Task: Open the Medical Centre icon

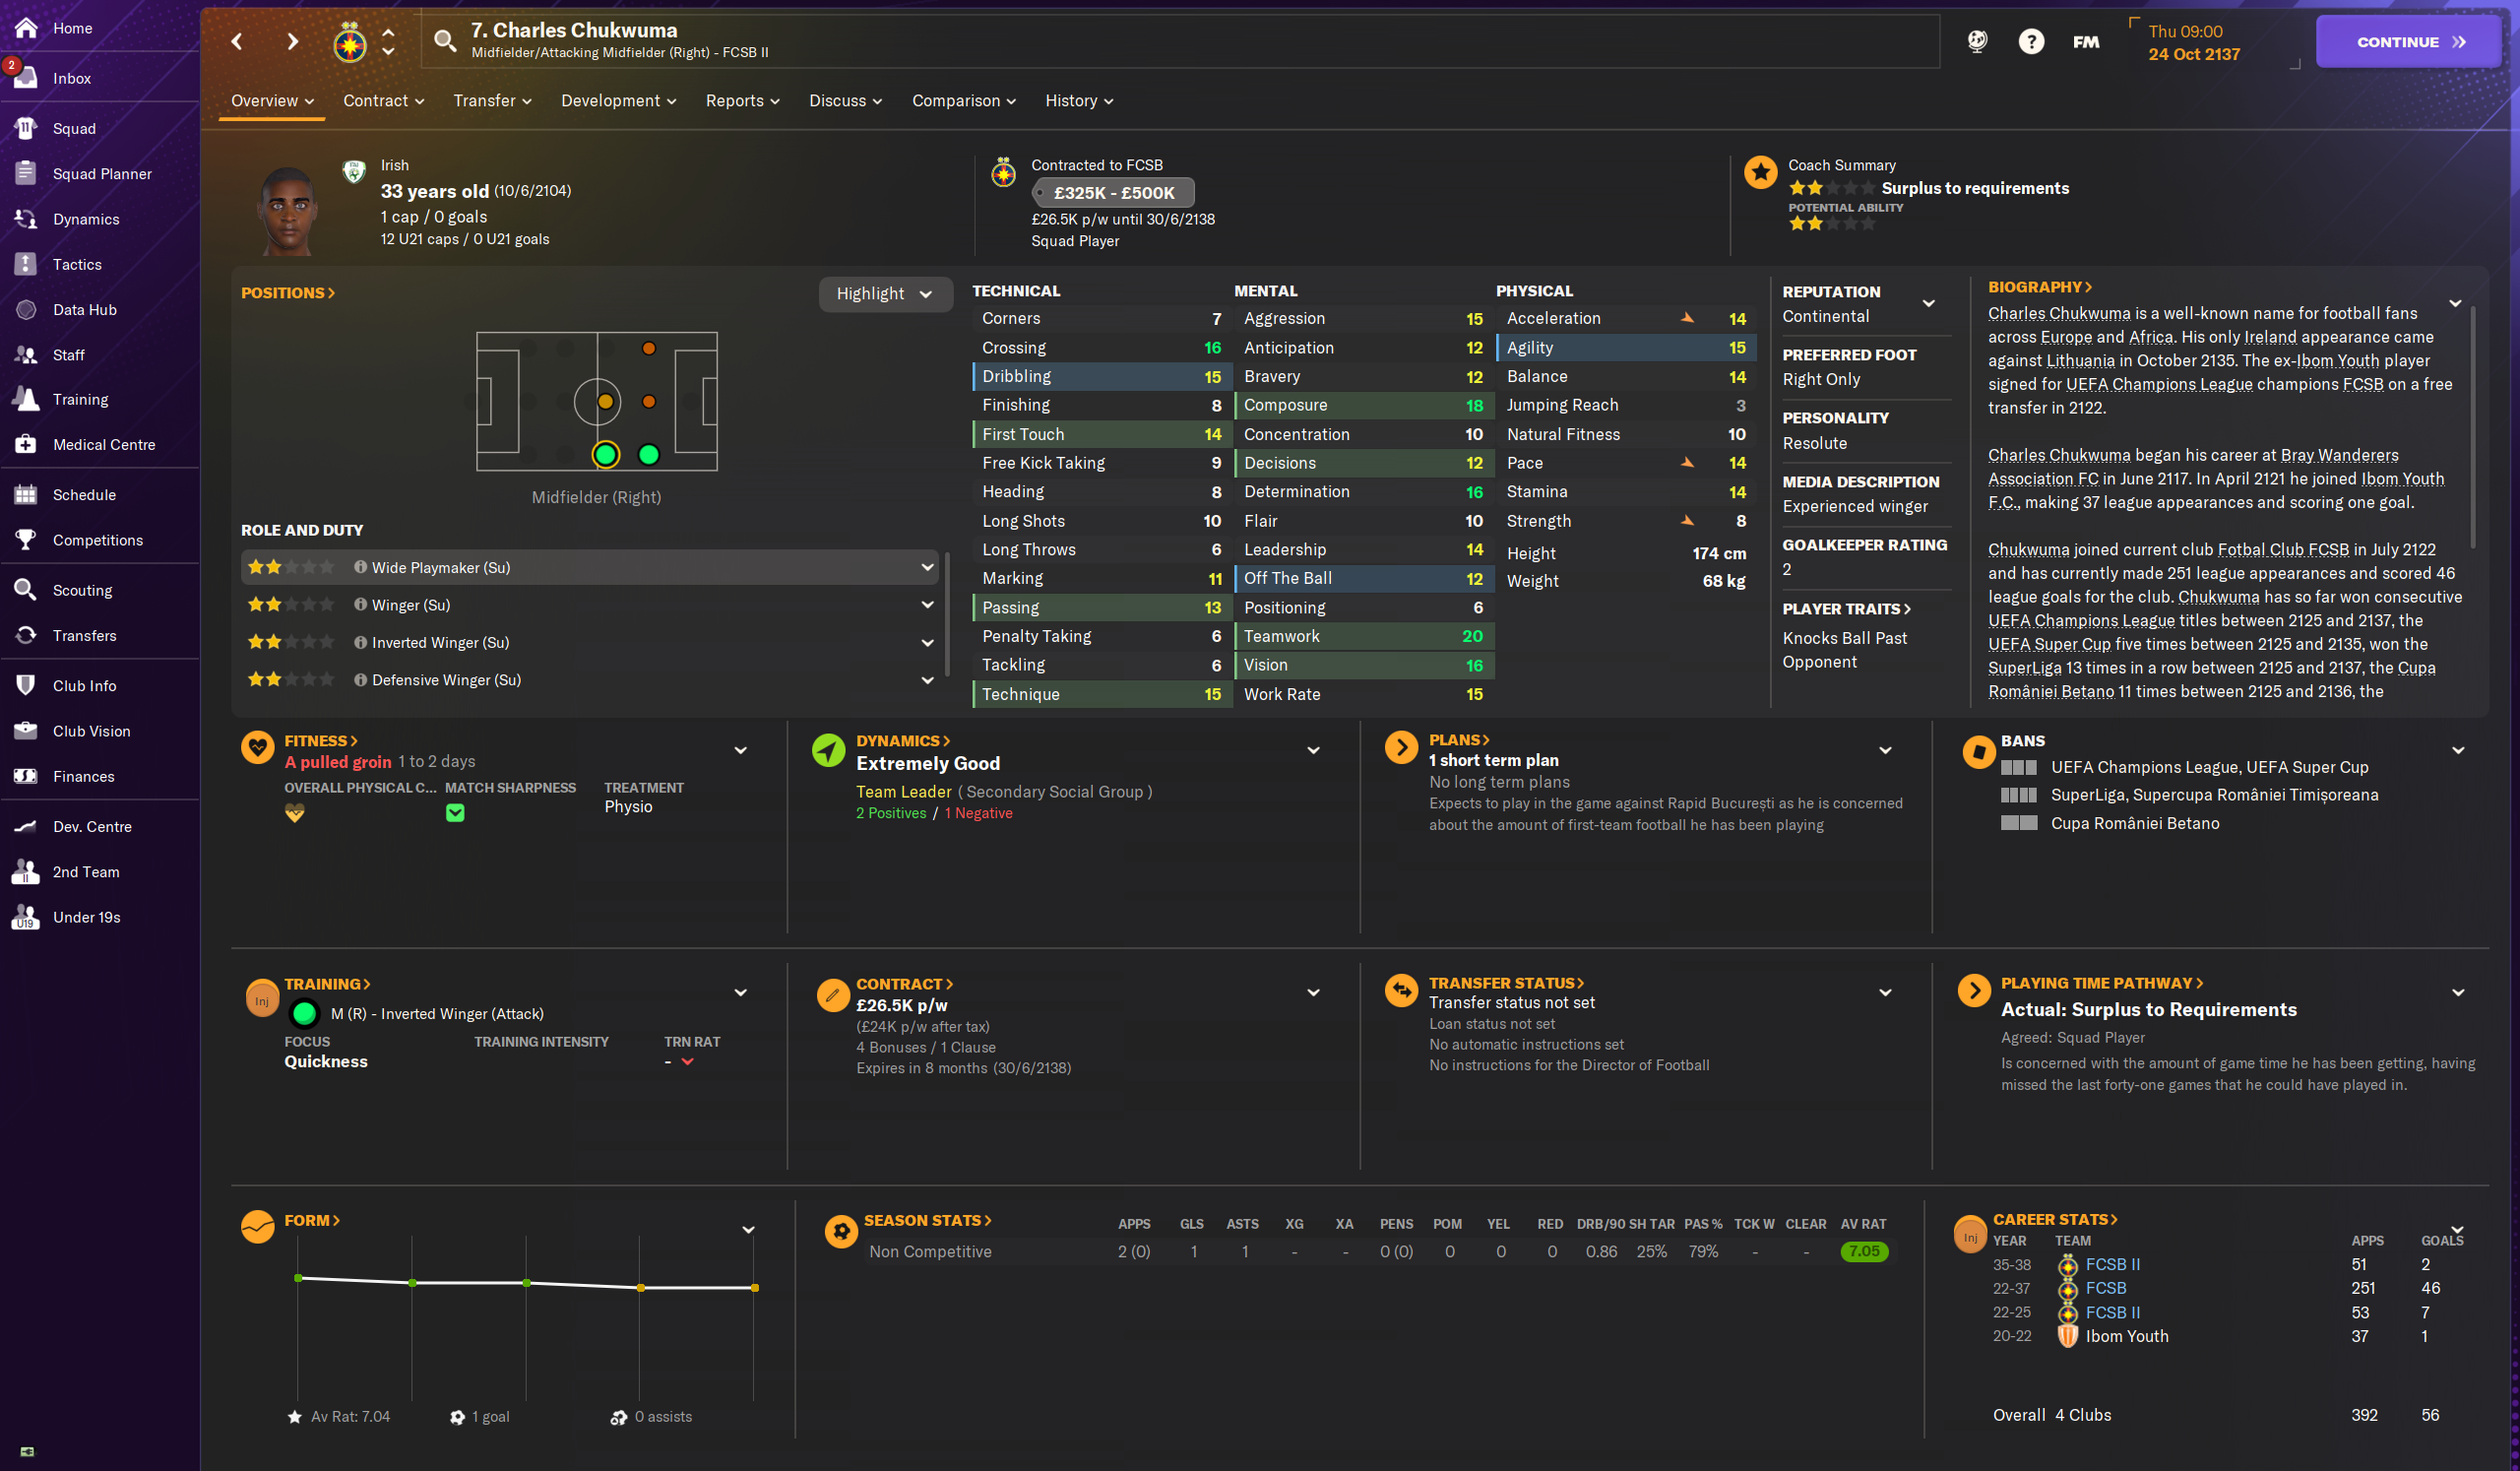Action: pyautogui.click(x=26, y=444)
